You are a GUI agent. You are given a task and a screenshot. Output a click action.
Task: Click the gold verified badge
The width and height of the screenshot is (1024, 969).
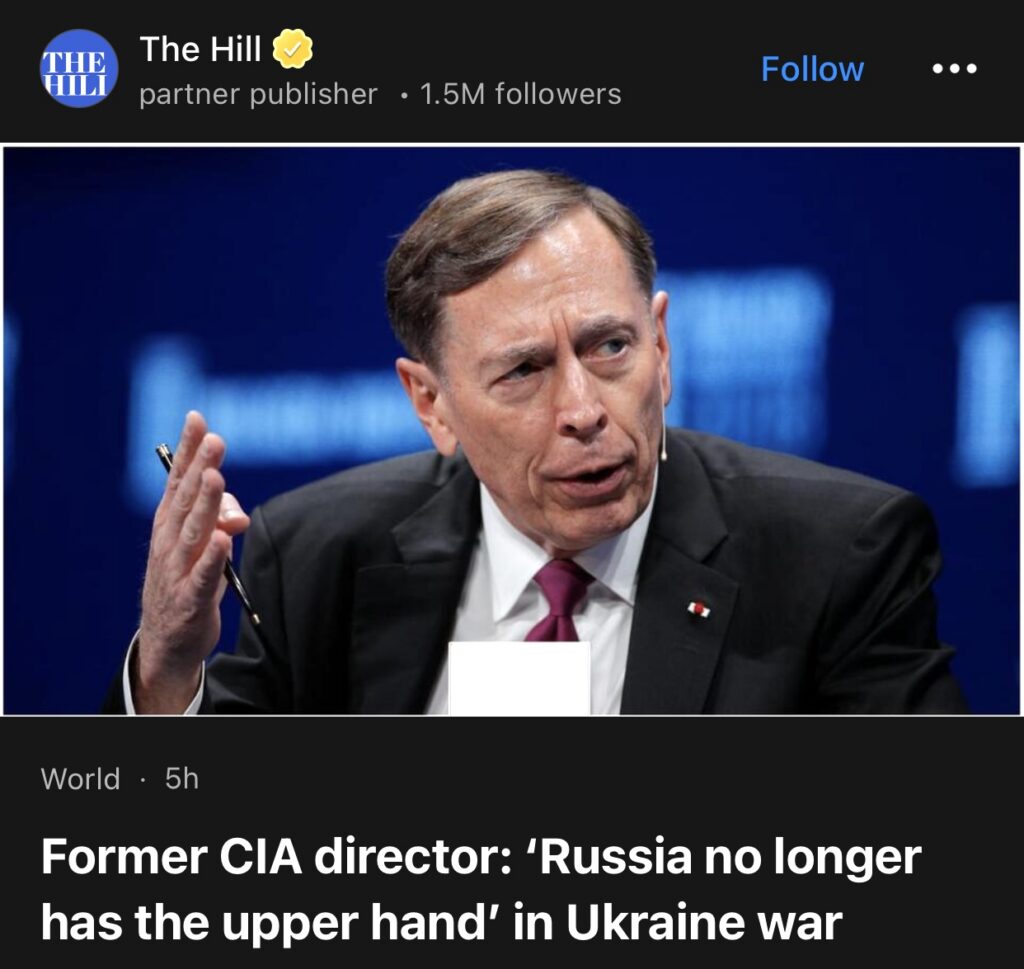293,48
